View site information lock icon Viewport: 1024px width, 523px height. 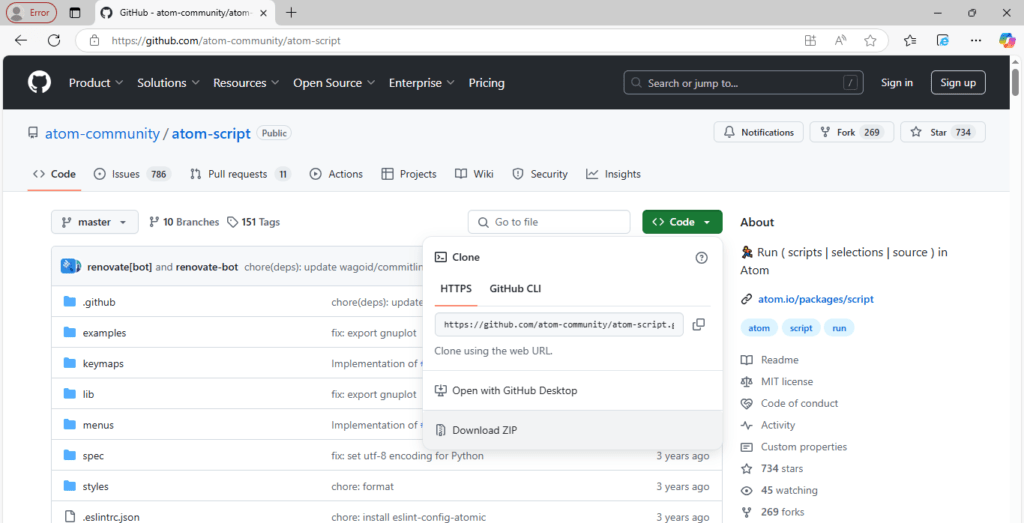(95, 40)
